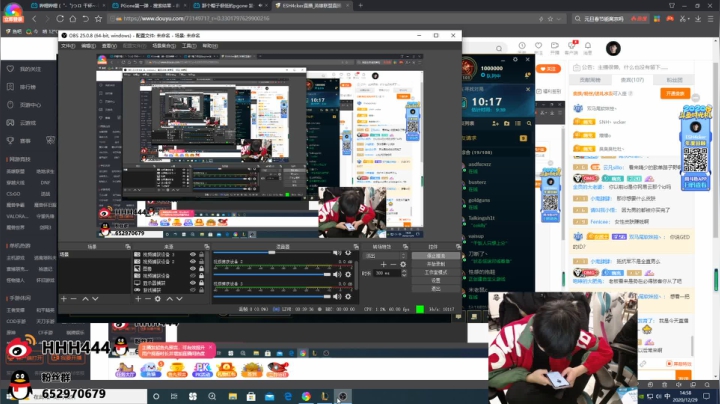The image size is (720, 404).
Task: Toggle lock on 视频捕获设备 3 source
Action: pos(201,254)
